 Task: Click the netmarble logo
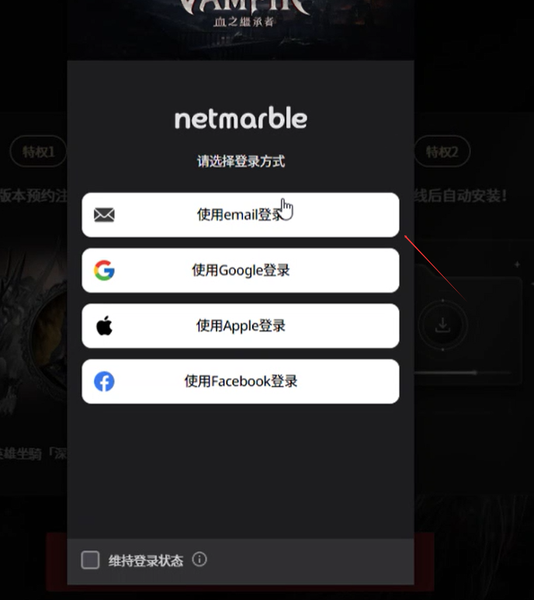[241, 118]
